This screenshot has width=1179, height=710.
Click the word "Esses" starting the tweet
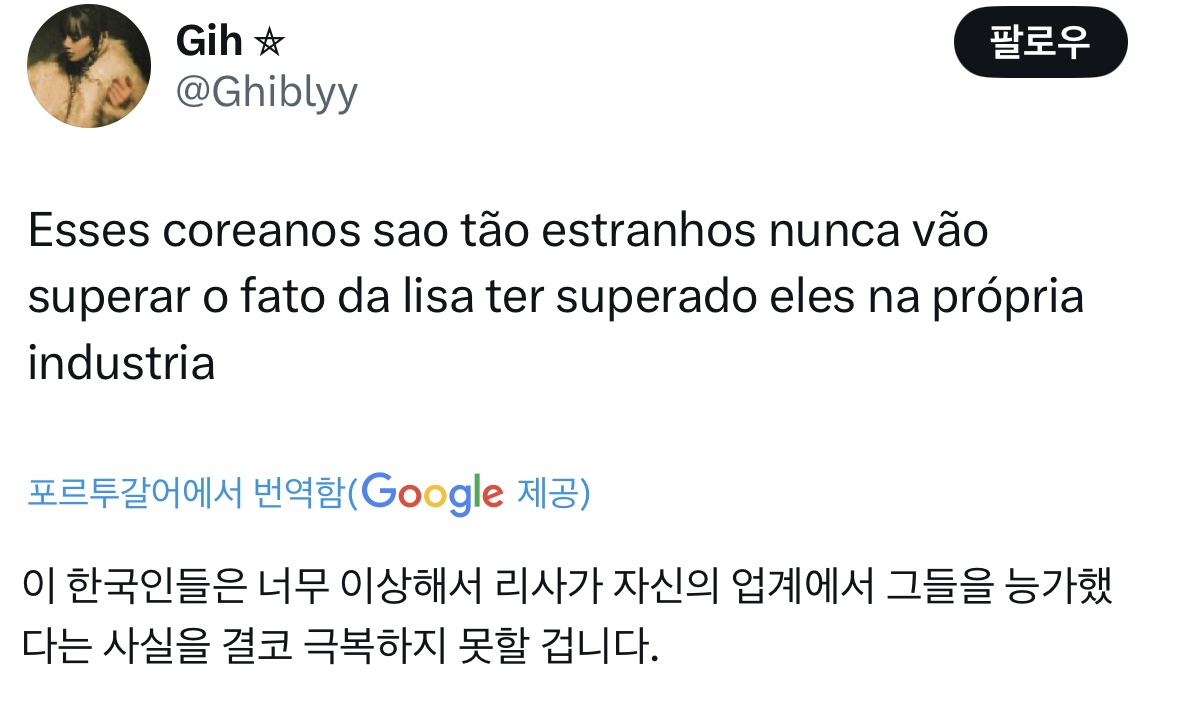pyautogui.click(x=88, y=231)
